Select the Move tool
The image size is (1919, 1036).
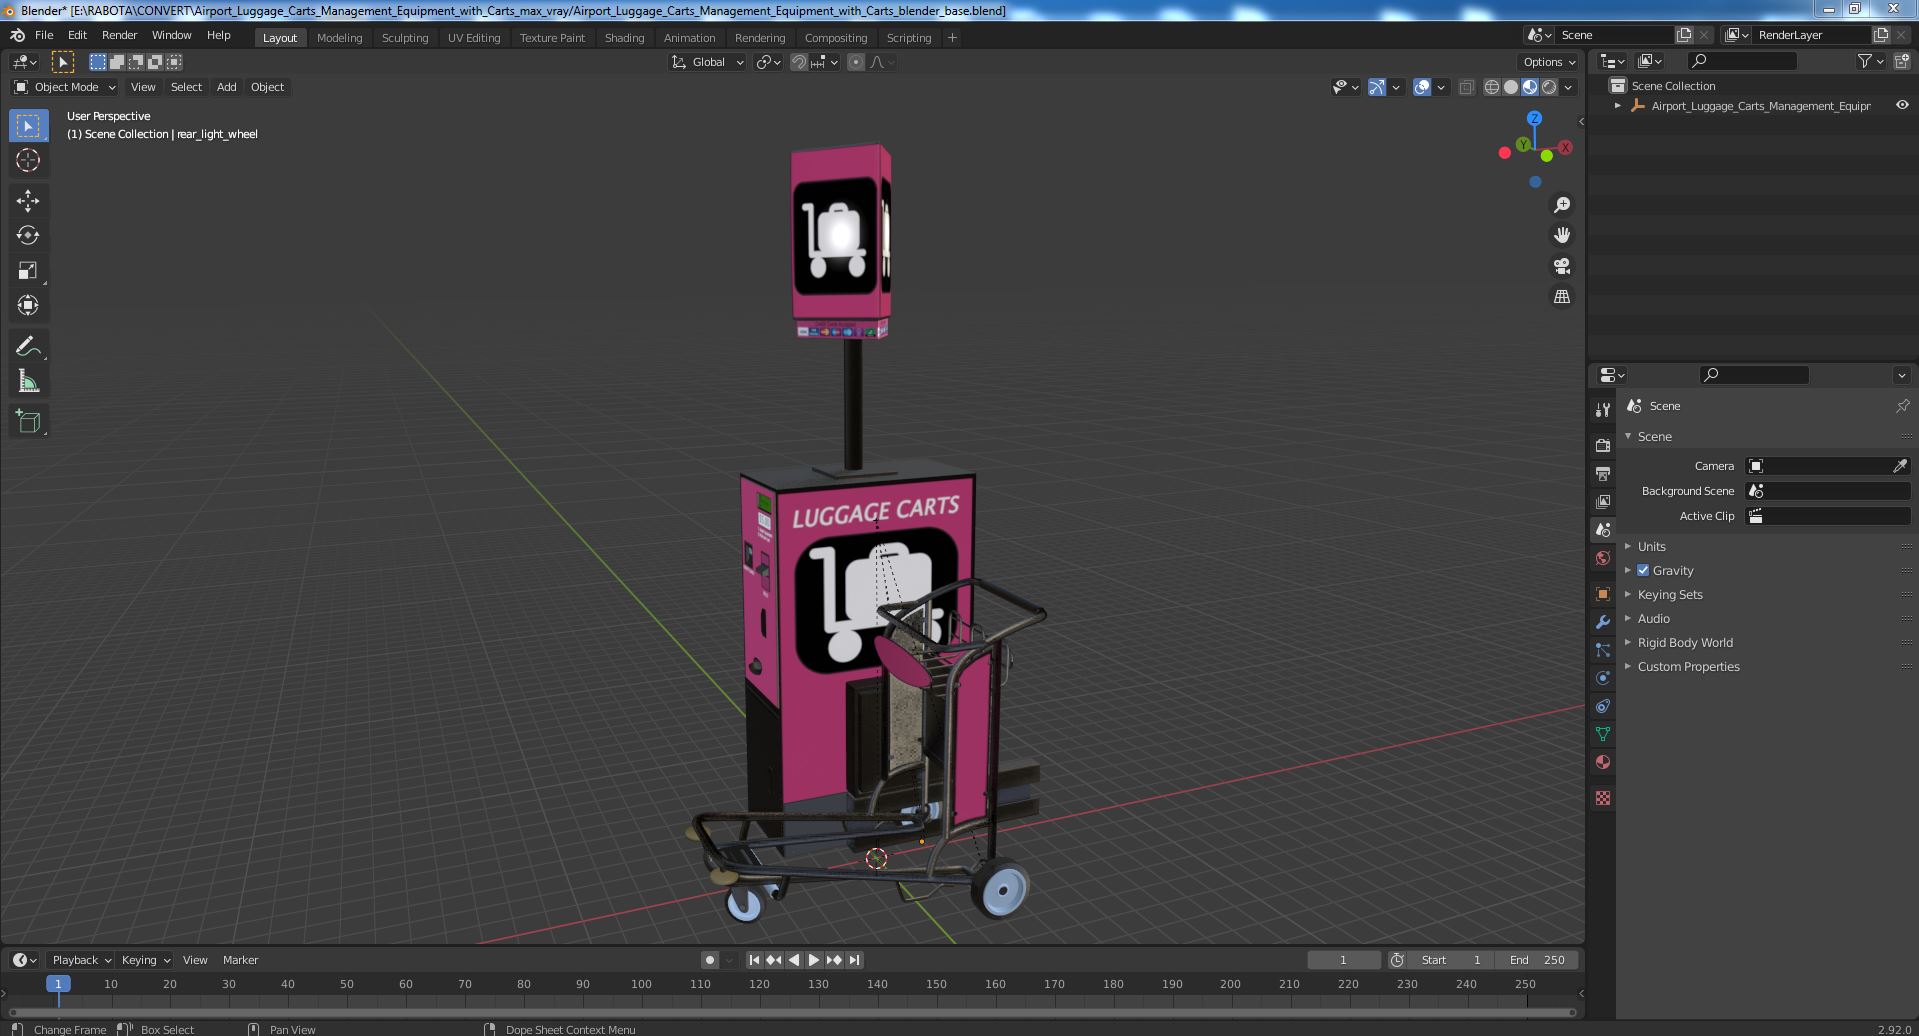click(x=28, y=201)
